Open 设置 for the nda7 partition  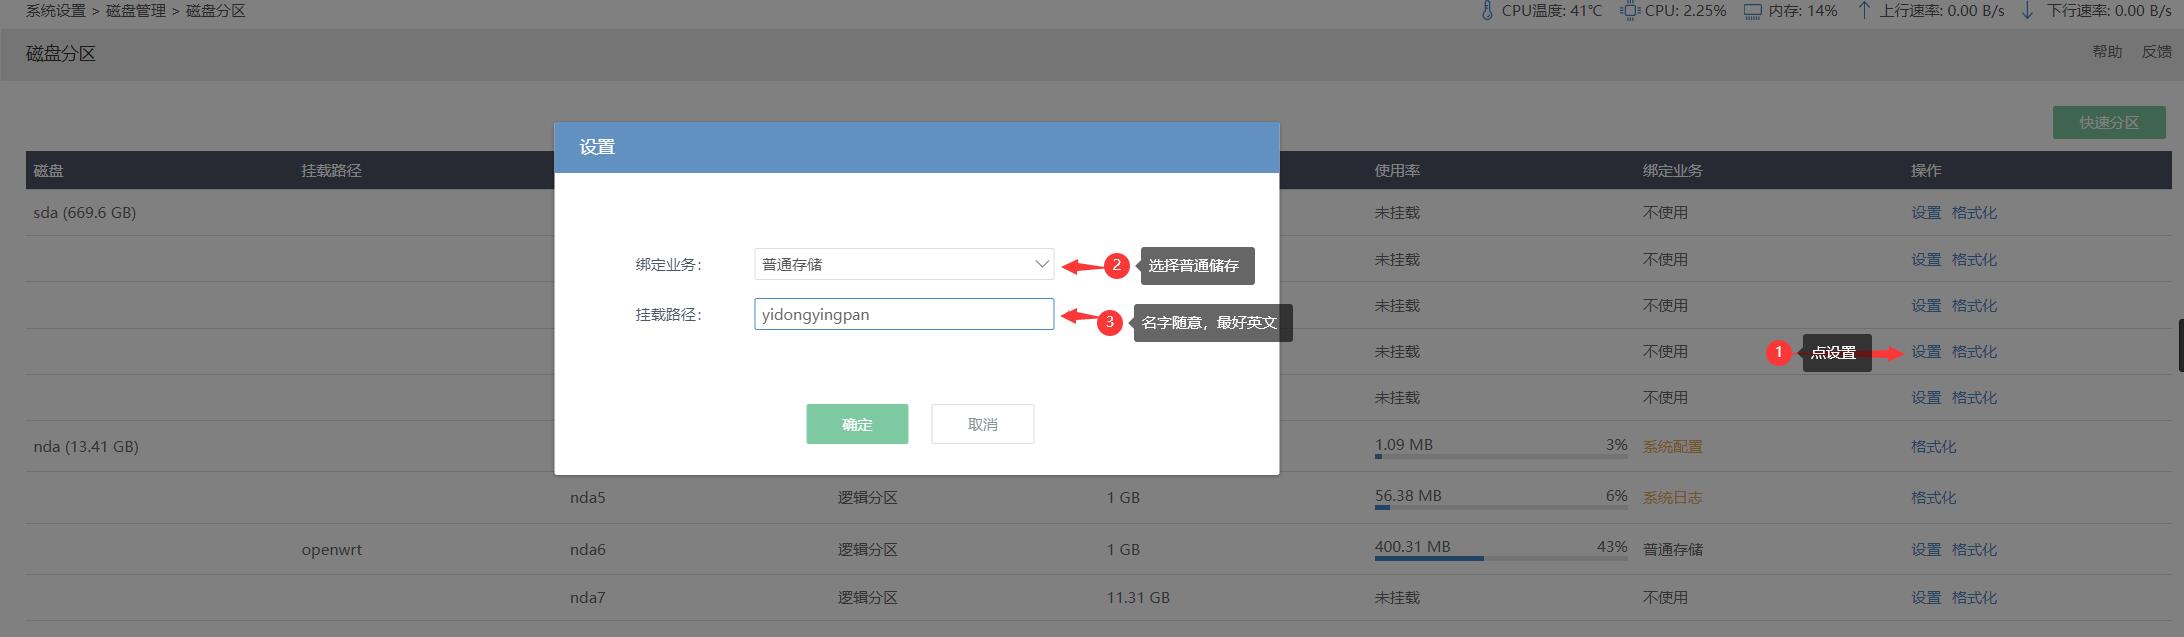coord(1926,598)
